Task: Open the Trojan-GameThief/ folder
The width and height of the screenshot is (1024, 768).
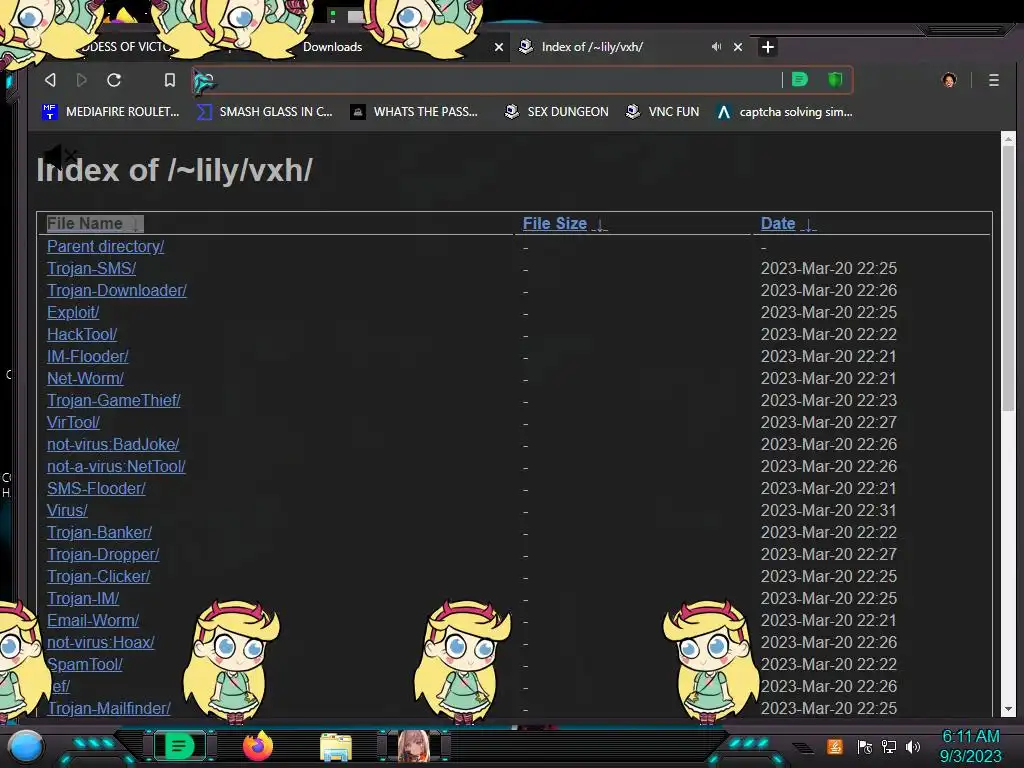Action: (114, 400)
